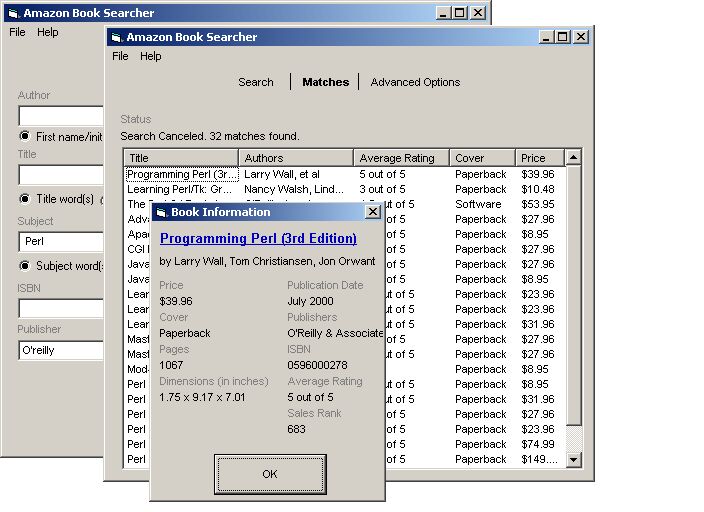The image size is (704, 512).
Task: Click the $53.95 price cell
Action: (x=537, y=204)
